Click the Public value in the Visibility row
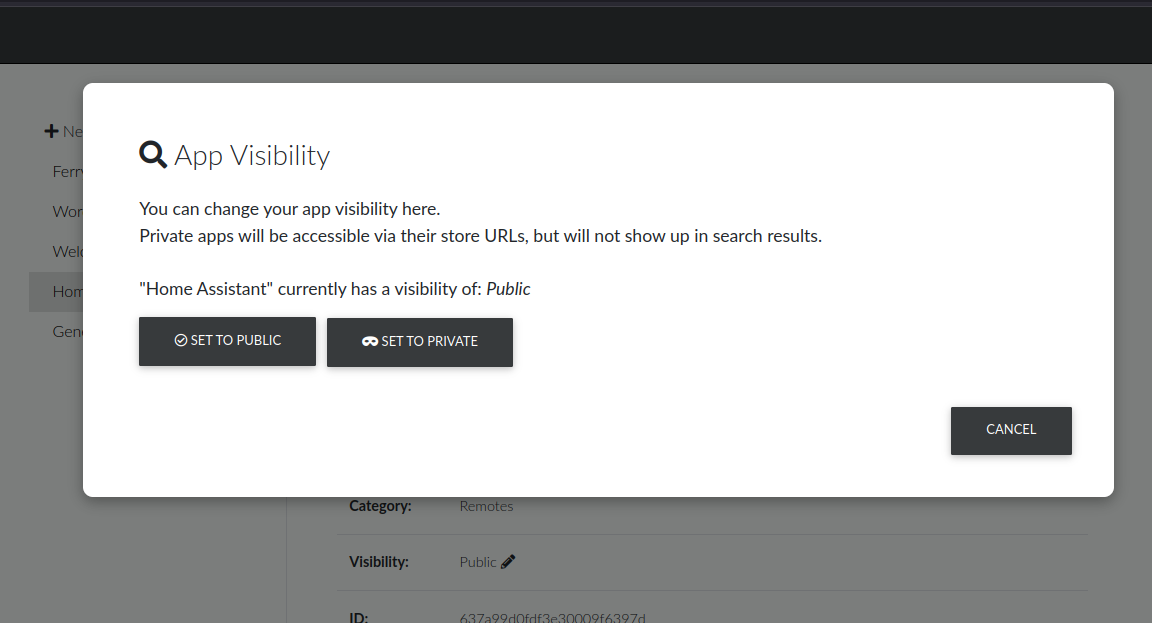 tap(477, 562)
